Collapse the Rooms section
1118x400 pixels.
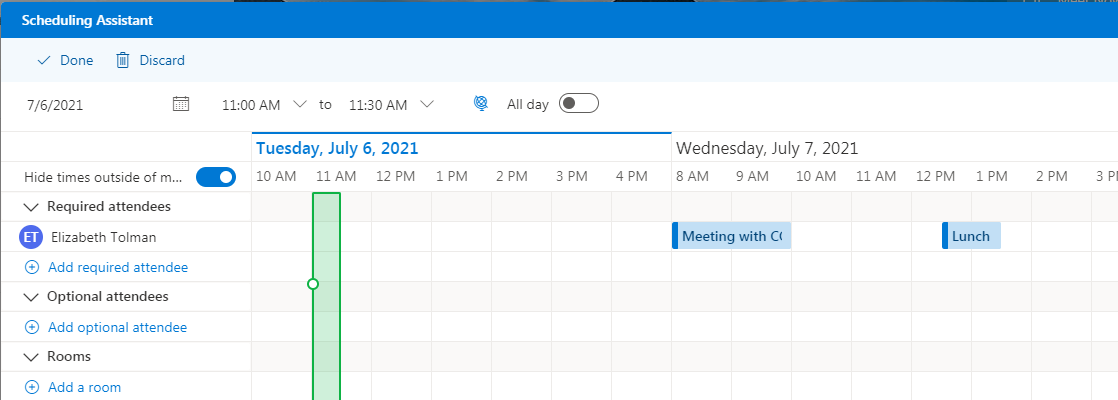tap(32, 357)
